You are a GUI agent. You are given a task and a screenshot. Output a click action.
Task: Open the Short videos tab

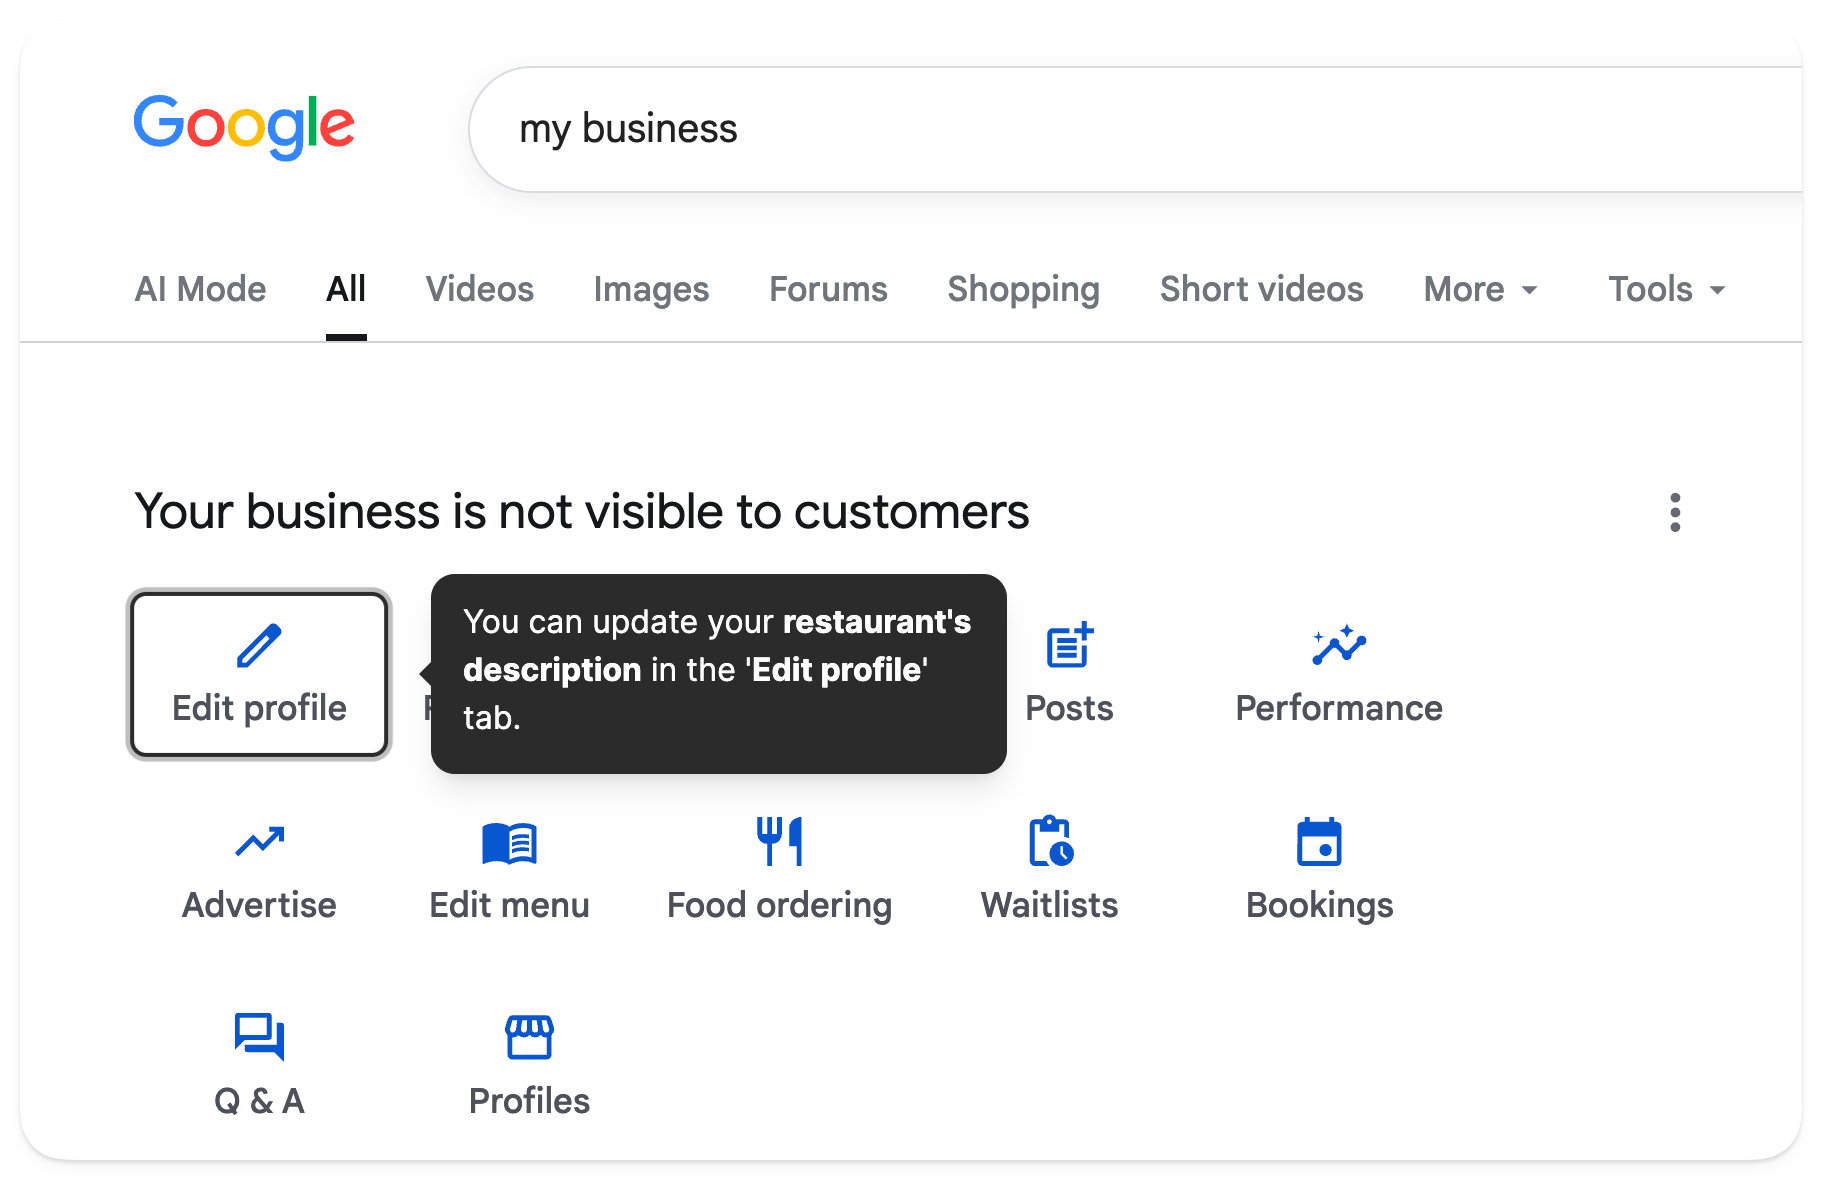(x=1262, y=290)
